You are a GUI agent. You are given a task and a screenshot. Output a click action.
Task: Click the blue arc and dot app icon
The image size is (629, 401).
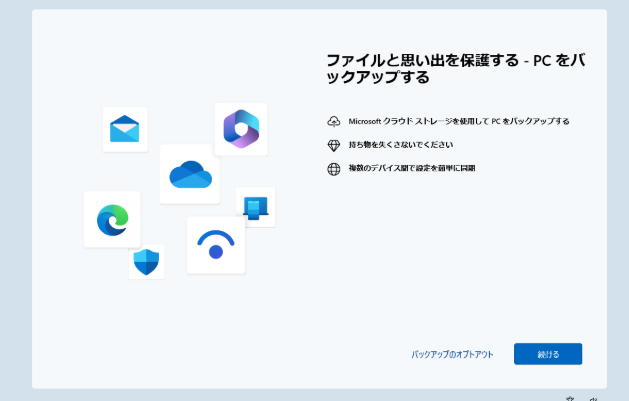pos(215,245)
